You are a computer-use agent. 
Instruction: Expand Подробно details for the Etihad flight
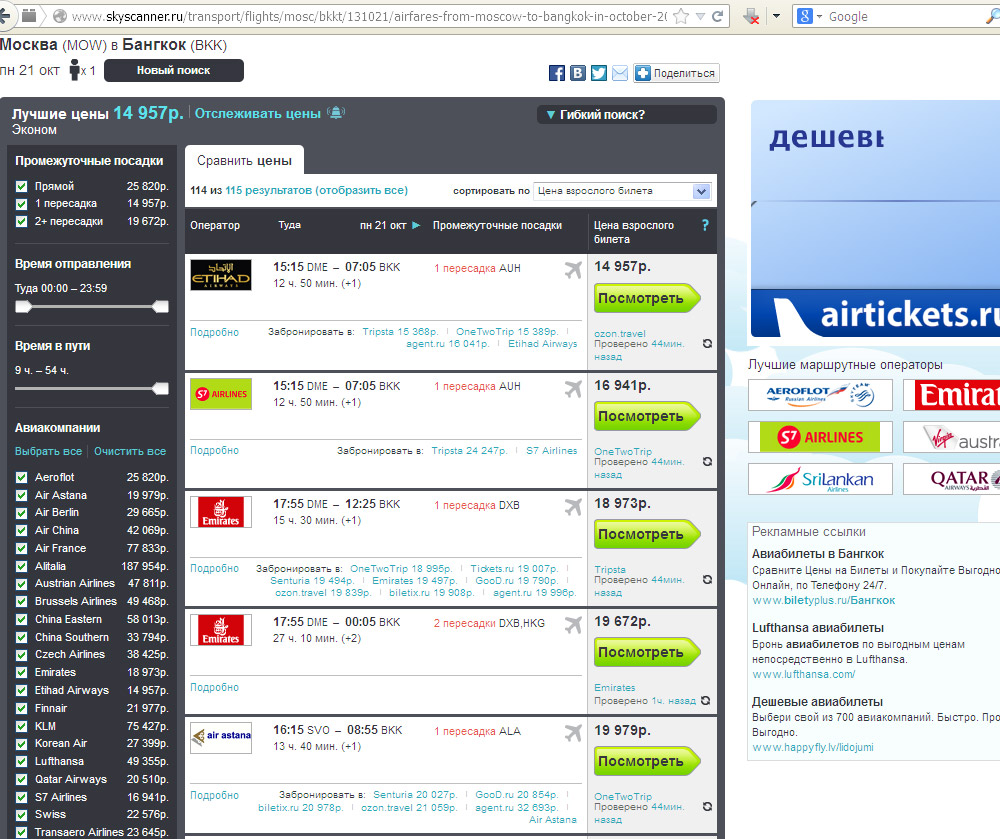click(214, 332)
